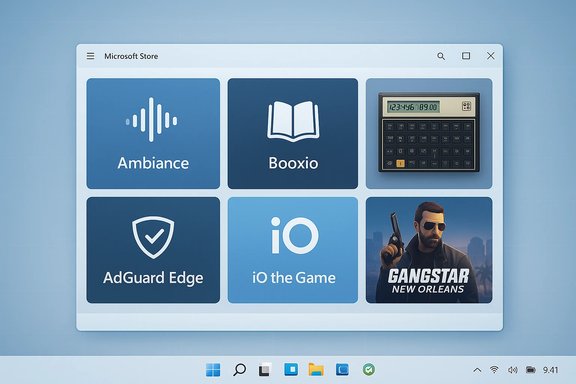Open taskbar Search
The height and width of the screenshot is (384, 576).
pyautogui.click(x=240, y=370)
